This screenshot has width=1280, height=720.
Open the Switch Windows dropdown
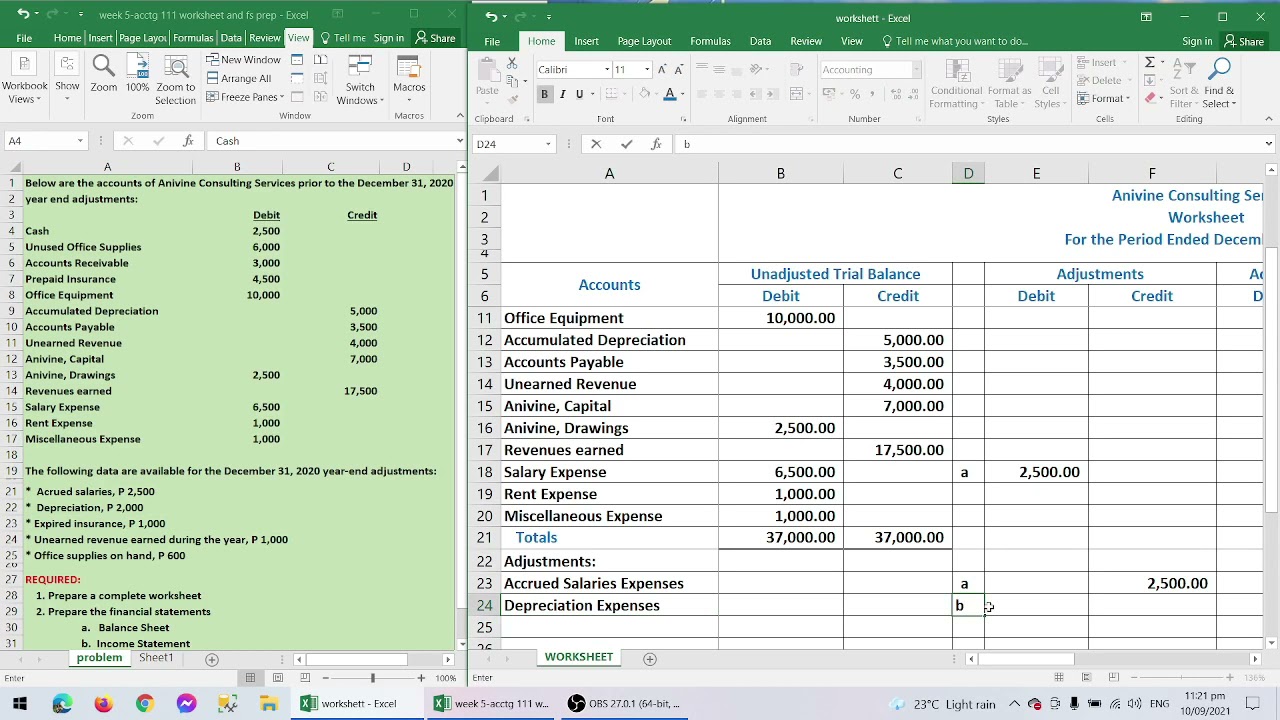coord(360,80)
